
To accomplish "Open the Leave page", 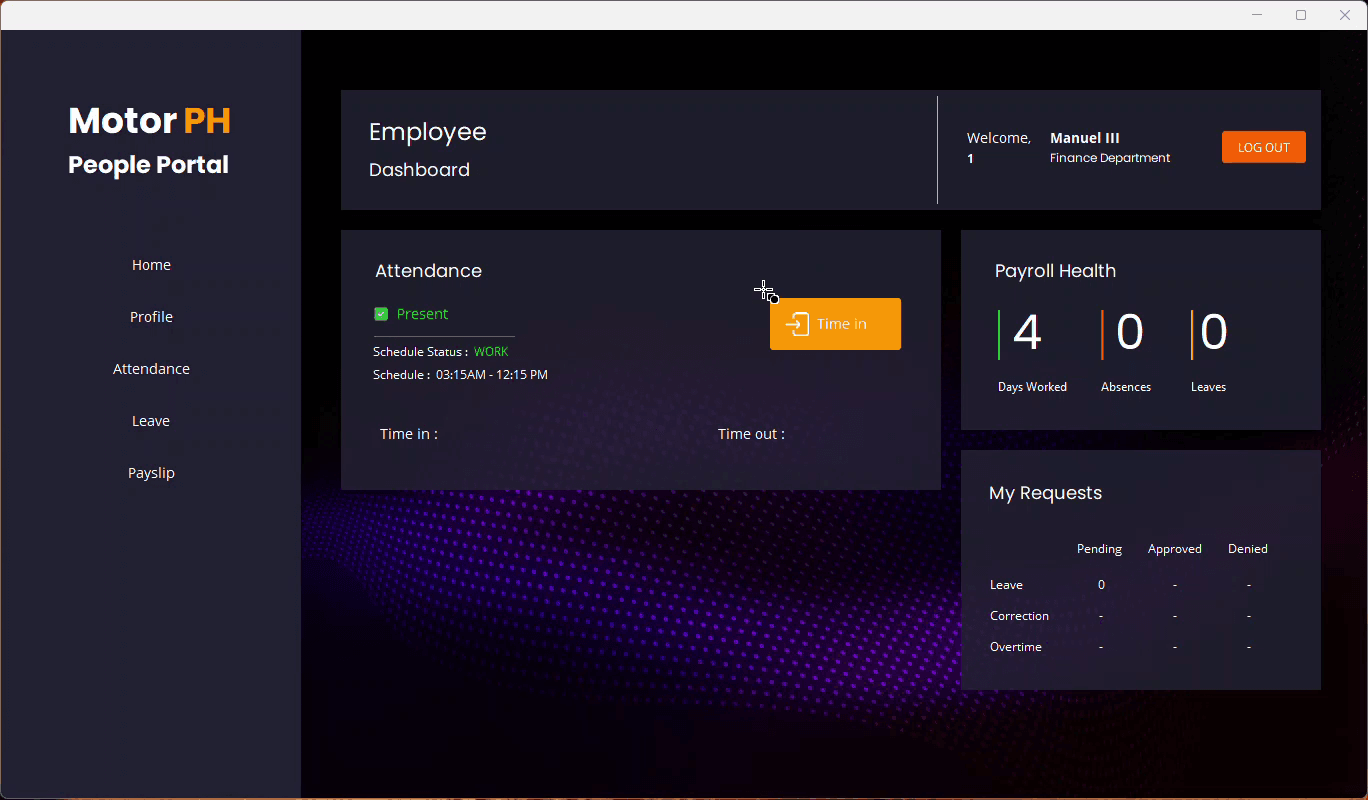I will pyautogui.click(x=151, y=420).
